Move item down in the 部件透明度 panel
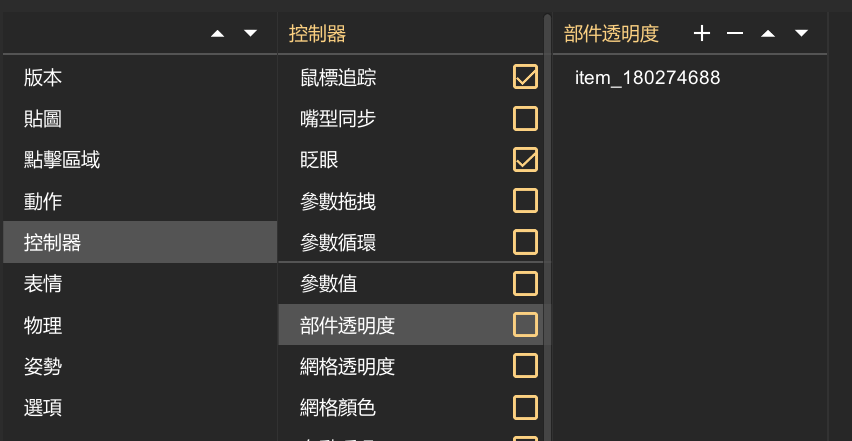Screen dimensions: 852x441 [x=801, y=34]
